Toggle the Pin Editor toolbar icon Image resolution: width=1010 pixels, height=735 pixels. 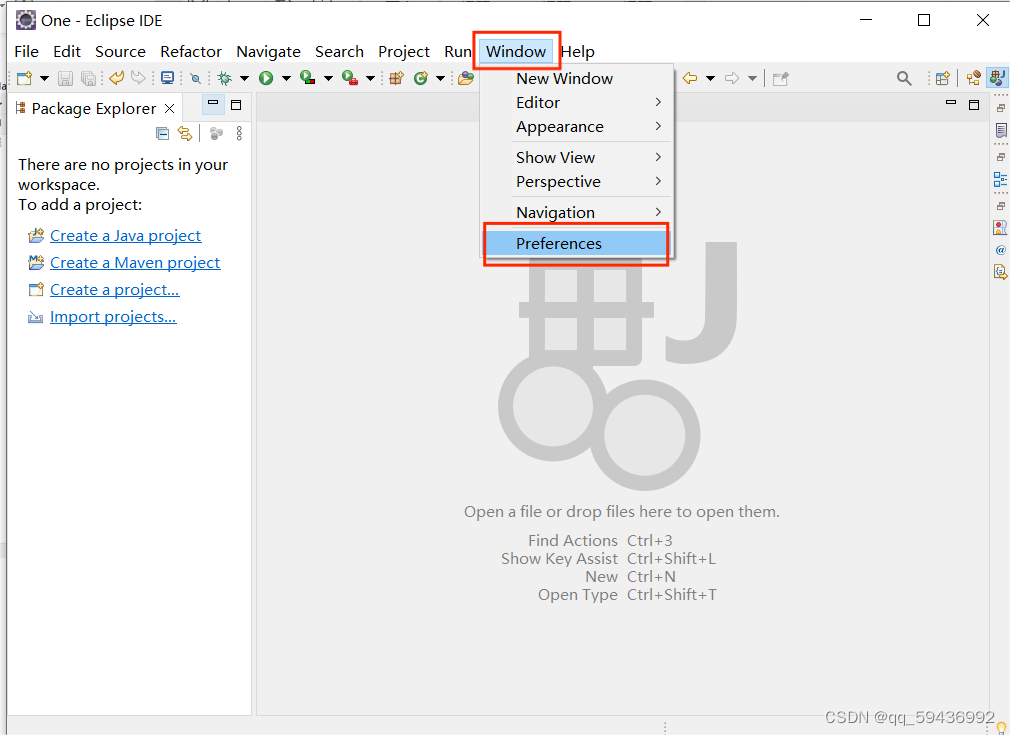tap(781, 79)
